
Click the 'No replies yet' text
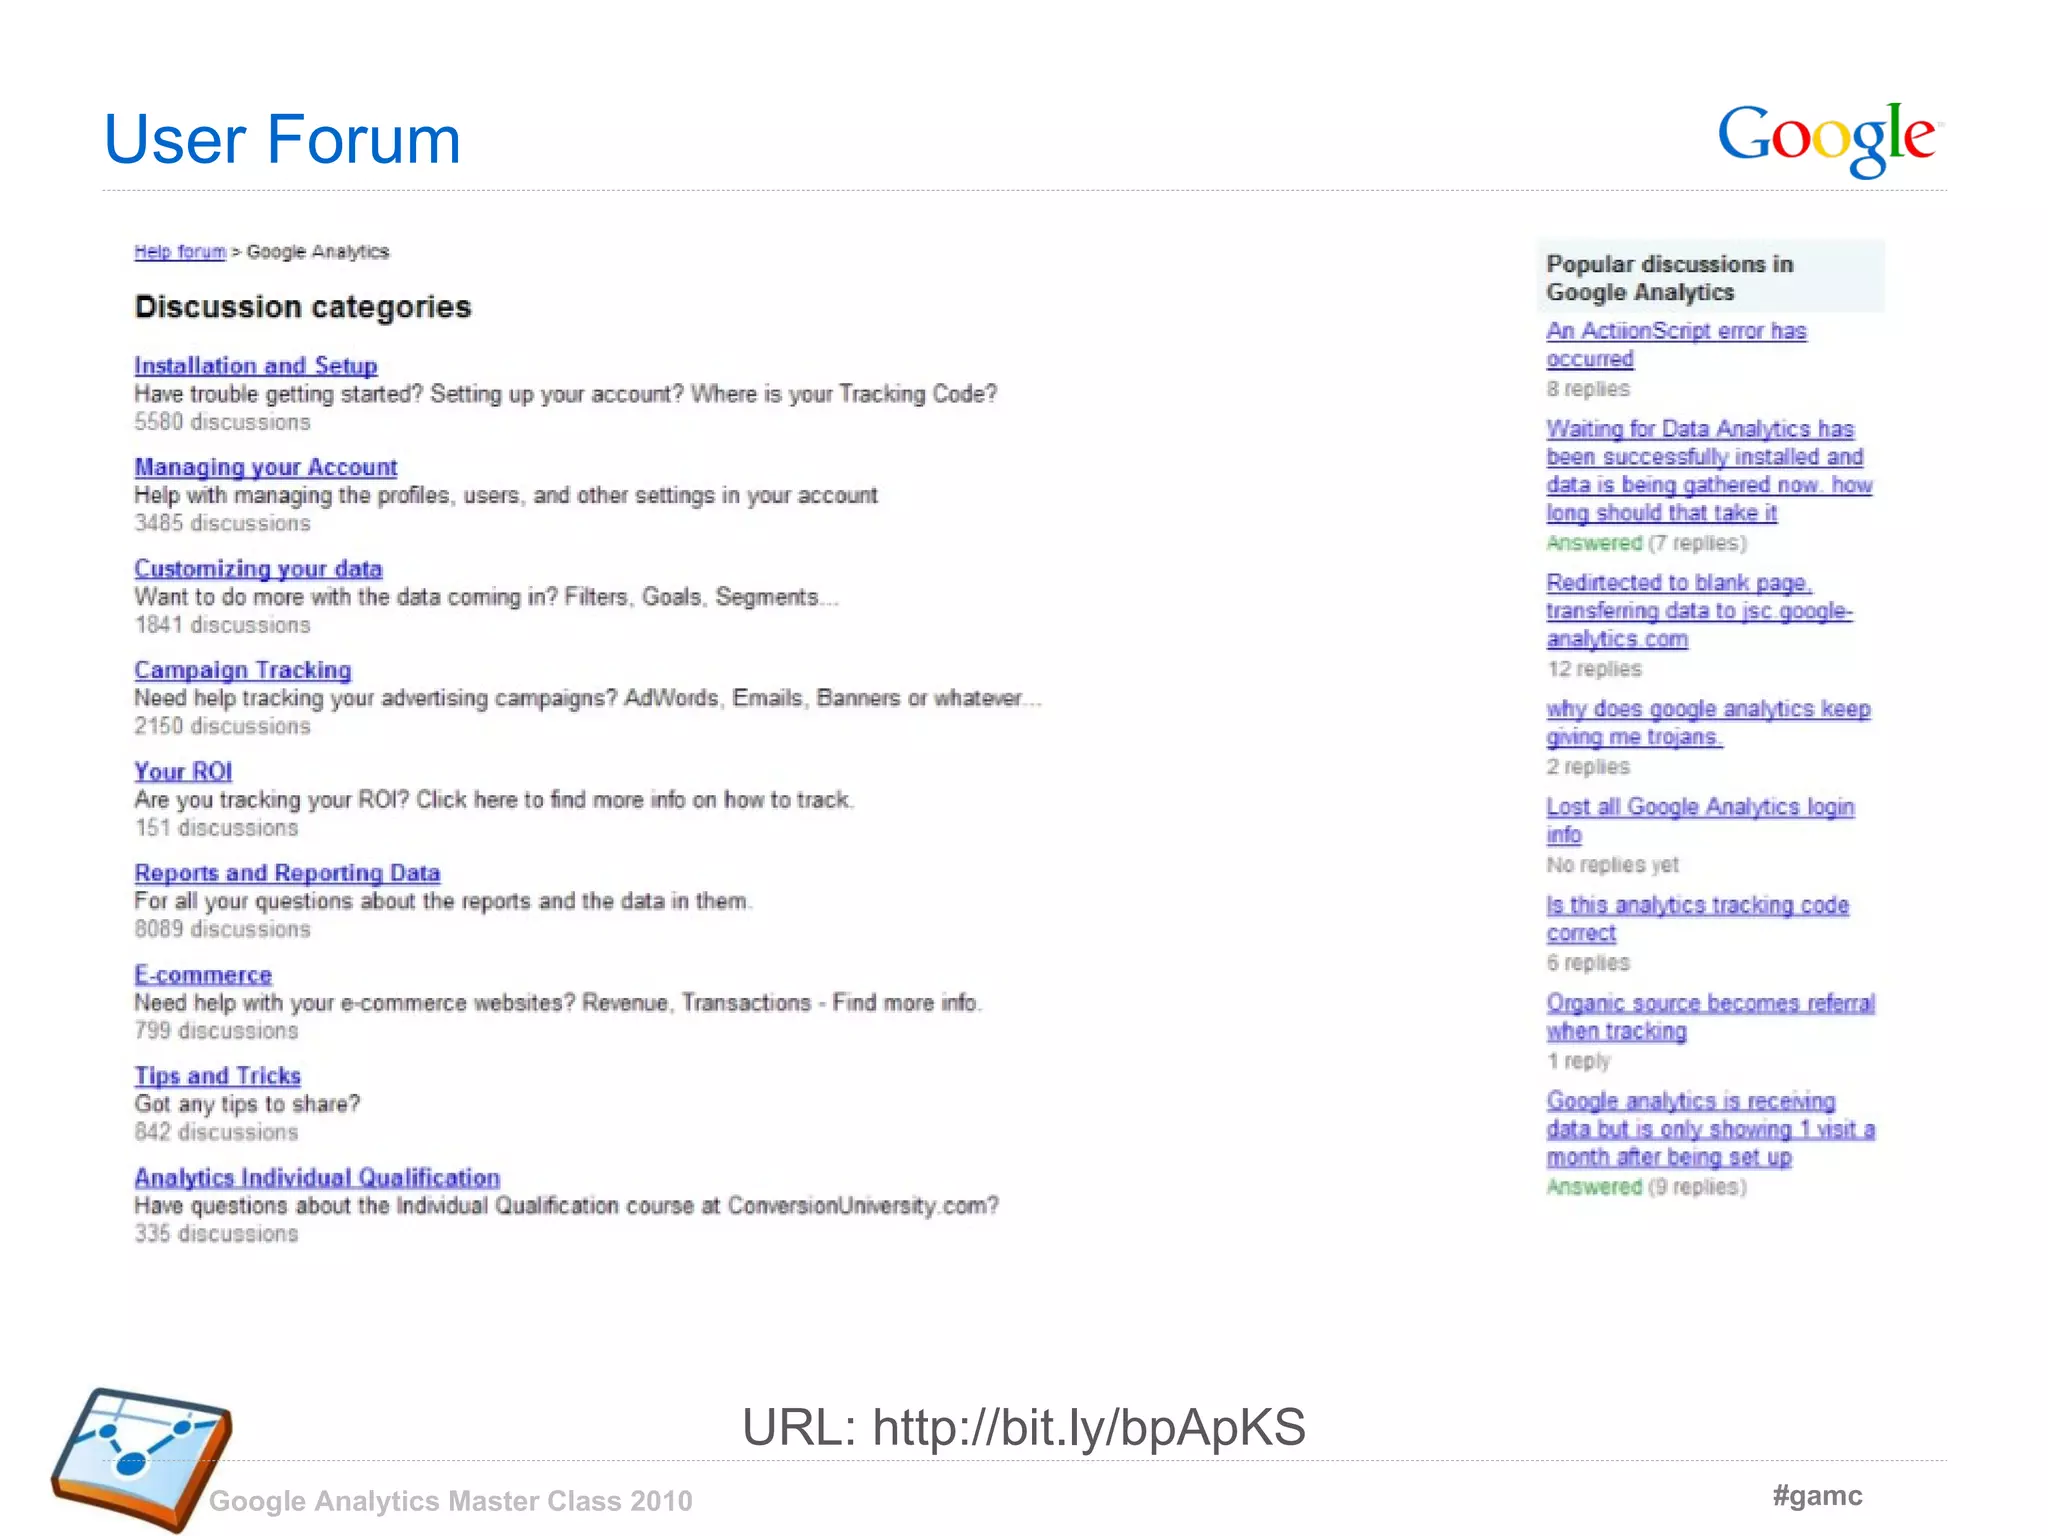1612,865
